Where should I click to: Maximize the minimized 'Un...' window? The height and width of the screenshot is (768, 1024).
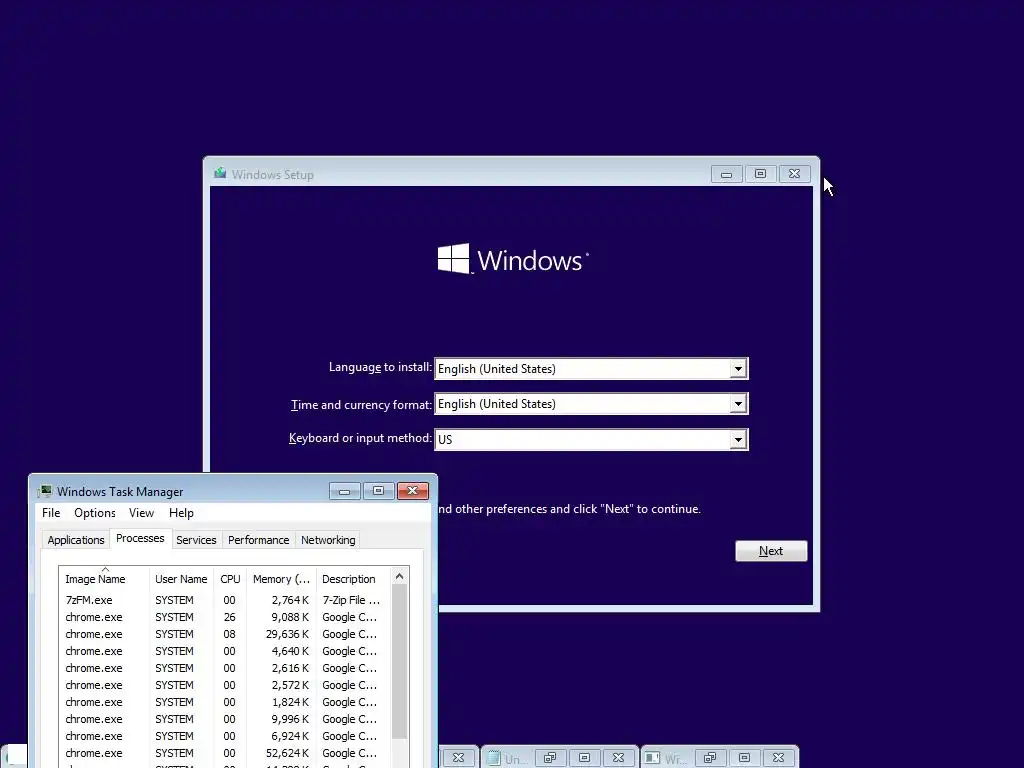[584, 758]
